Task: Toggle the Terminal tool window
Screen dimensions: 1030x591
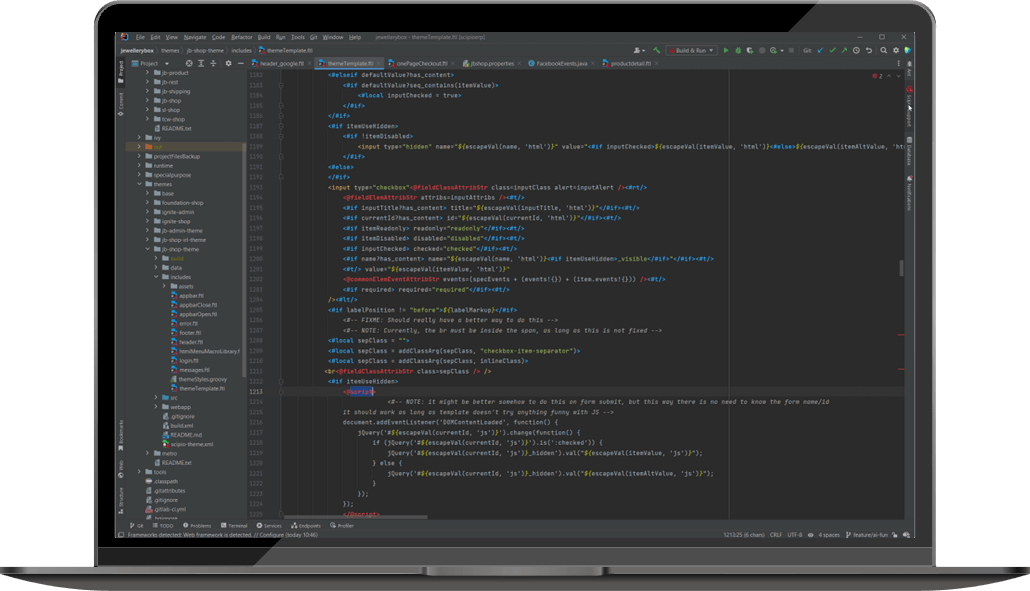Action: [234, 525]
